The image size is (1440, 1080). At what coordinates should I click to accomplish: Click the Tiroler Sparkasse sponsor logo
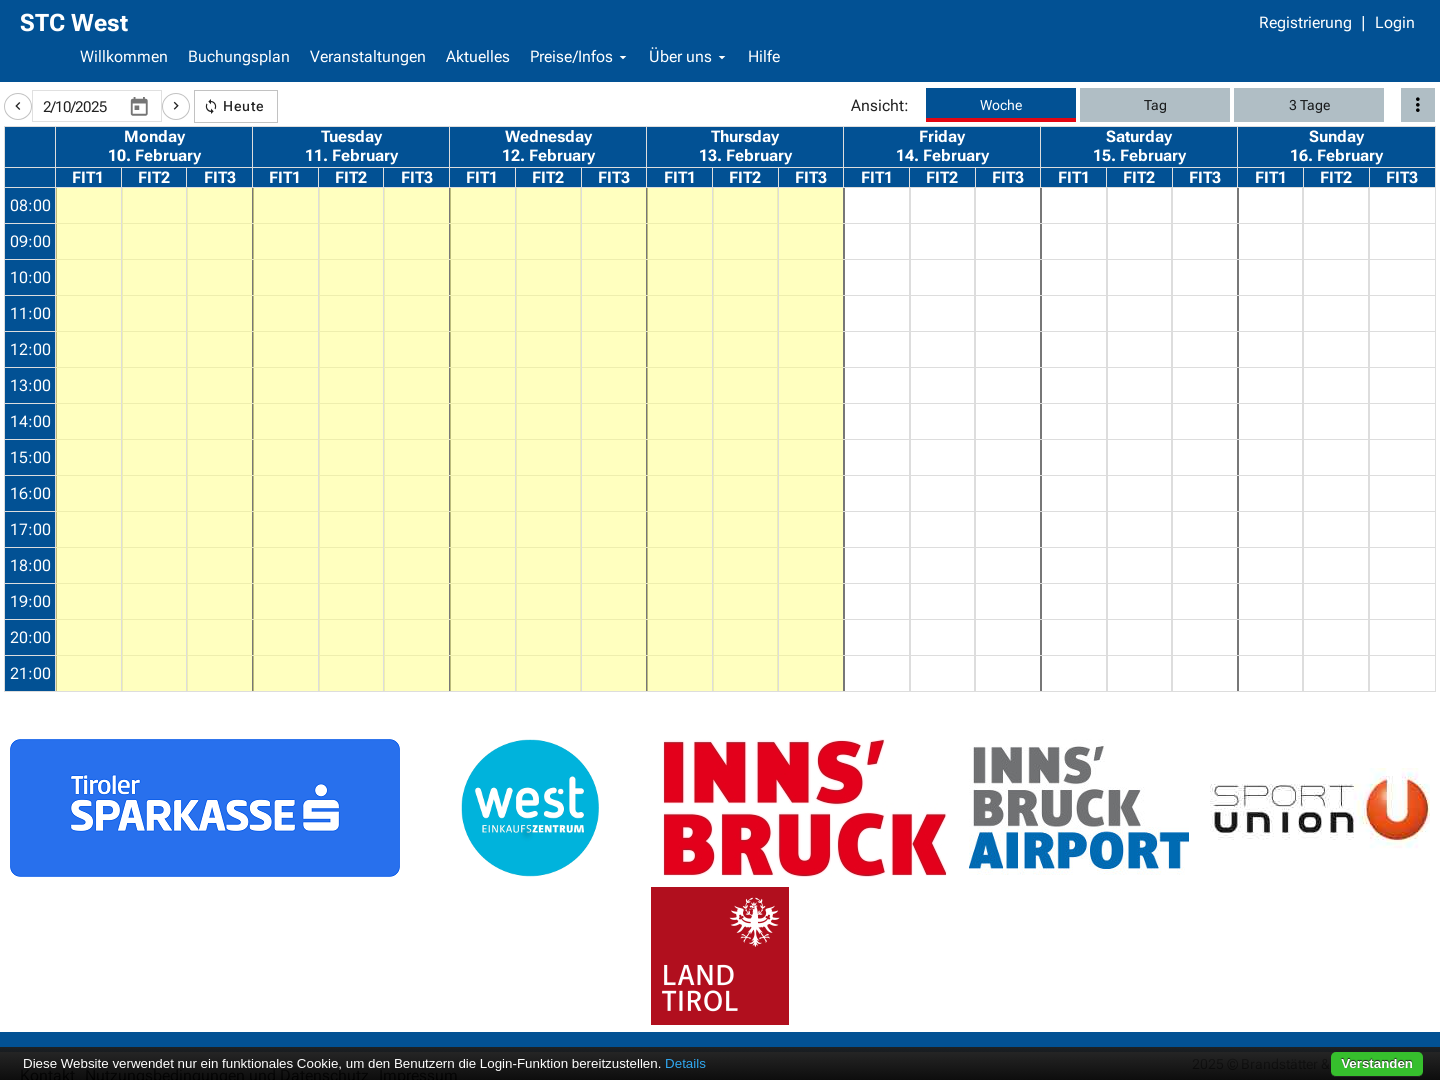(205, 808)
